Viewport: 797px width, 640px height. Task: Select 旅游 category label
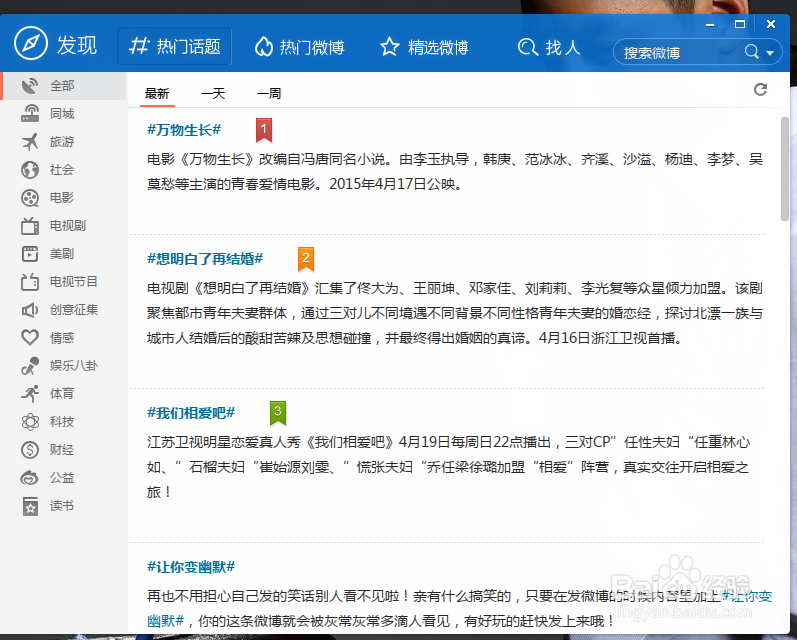click(x=62, y=141)
